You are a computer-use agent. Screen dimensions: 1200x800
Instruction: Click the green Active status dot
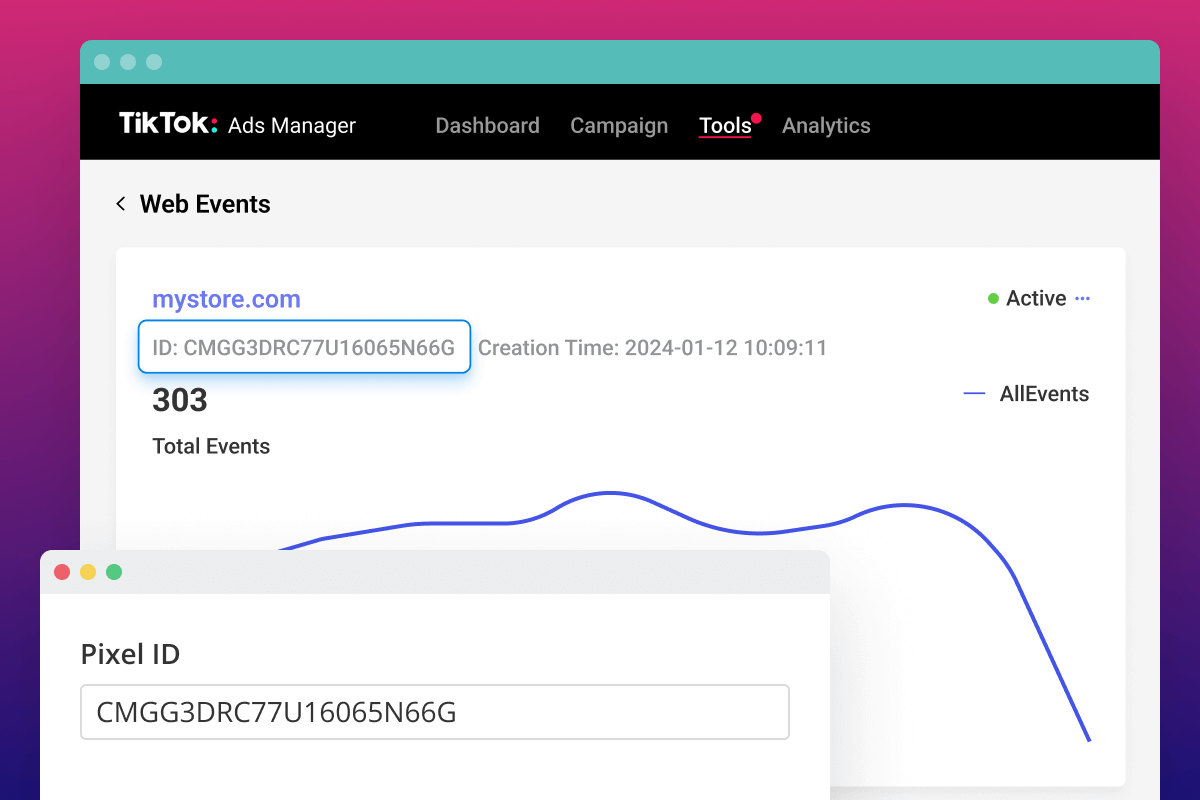click(x=993, y=299)
